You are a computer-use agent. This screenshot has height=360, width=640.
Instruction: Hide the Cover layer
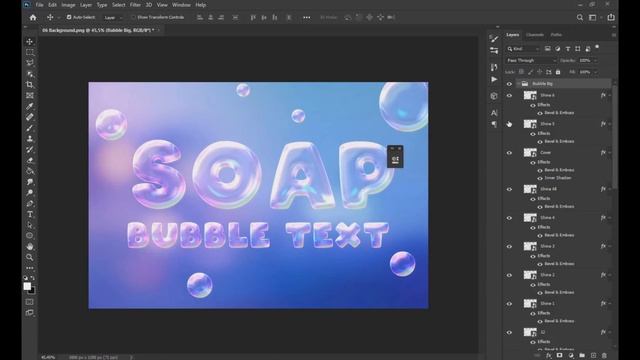(x=509, y=153)
